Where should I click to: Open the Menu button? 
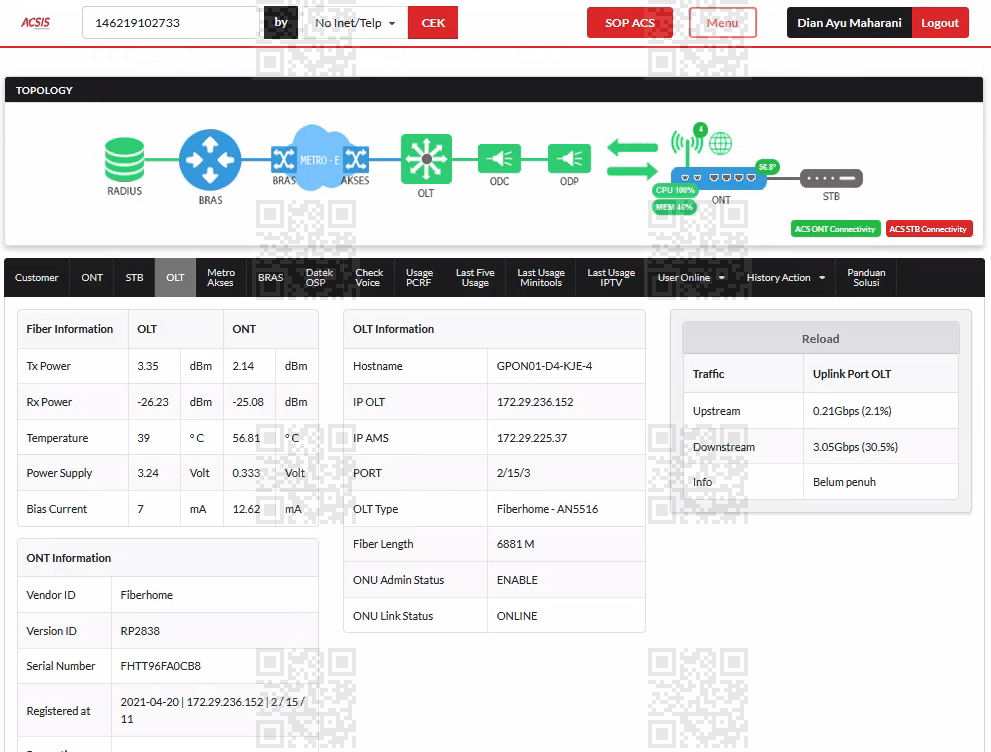pyautogui.click(x=722, y=23)
